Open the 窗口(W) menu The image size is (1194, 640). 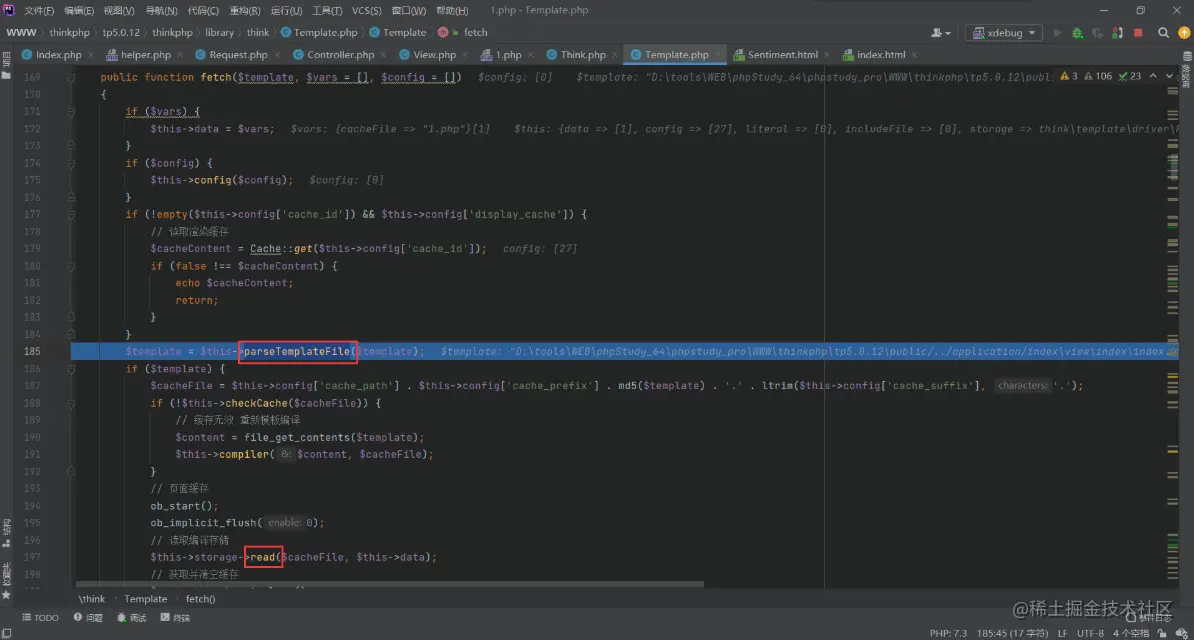(x=409, y=11)
